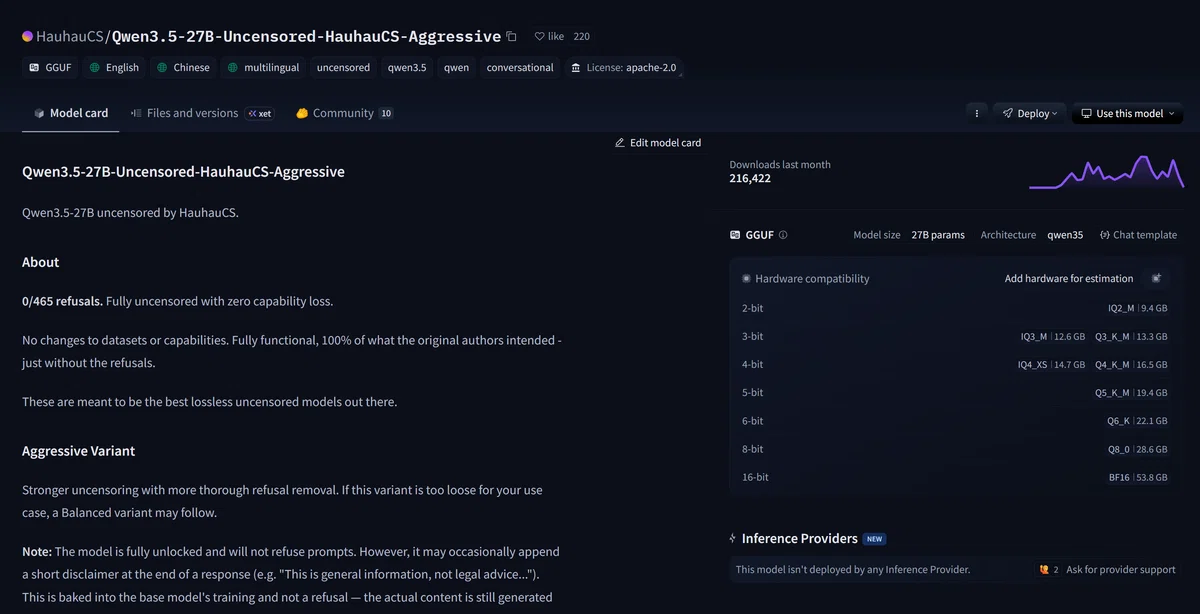Open the three-dot more options menu
The height and width of the screenshot is (614, 1200).
[x=977, y=113]
